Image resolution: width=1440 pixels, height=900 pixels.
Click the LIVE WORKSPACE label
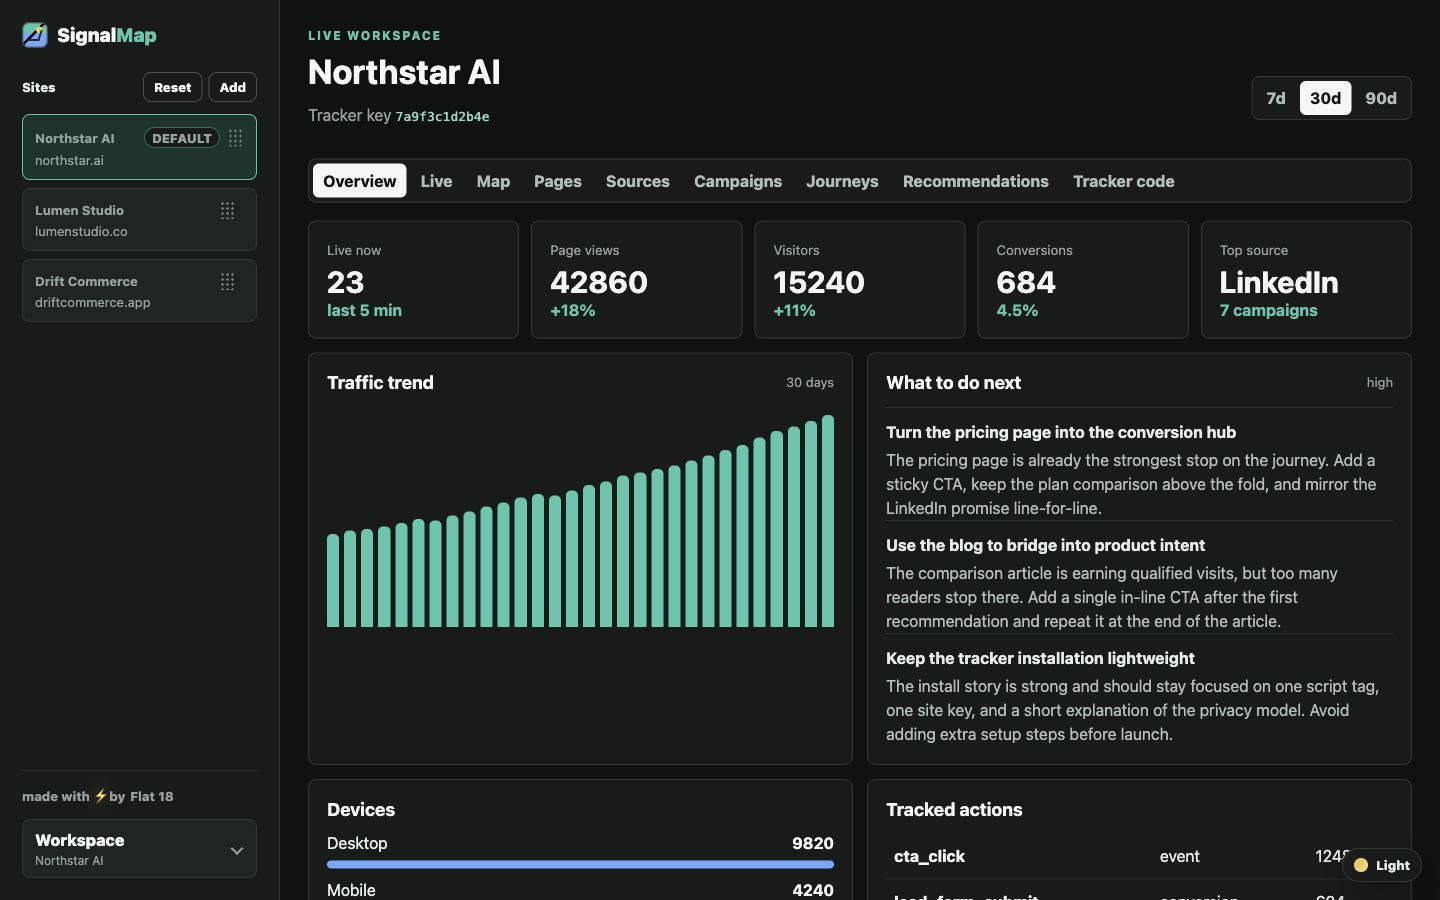(x=374, y=35)
